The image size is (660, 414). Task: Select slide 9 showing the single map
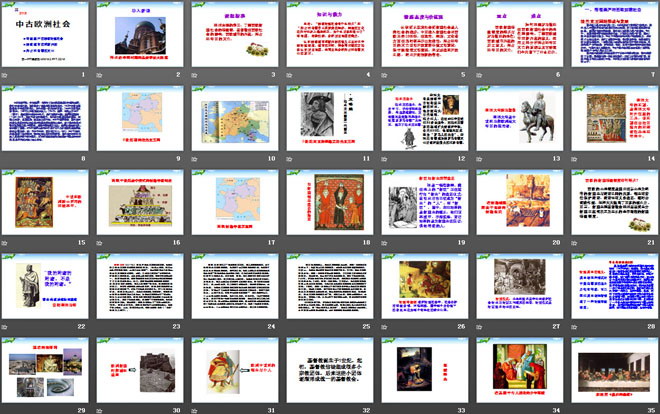coord(142,119)
